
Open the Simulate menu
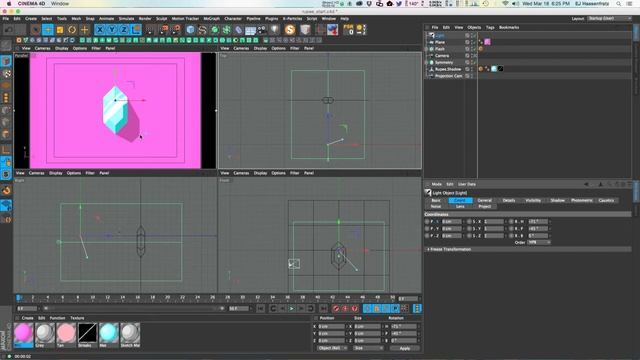pos(127,19)
